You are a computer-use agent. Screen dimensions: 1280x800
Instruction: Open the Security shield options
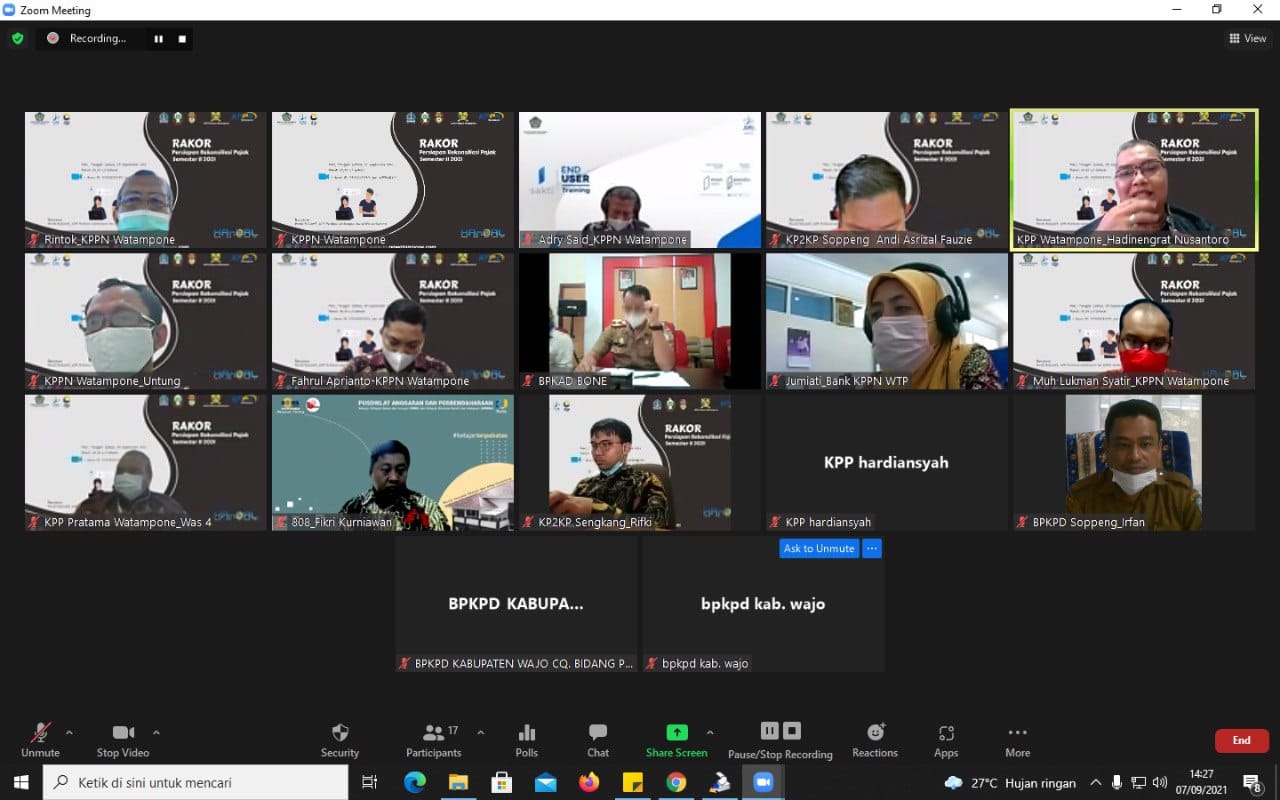(340, 740)
